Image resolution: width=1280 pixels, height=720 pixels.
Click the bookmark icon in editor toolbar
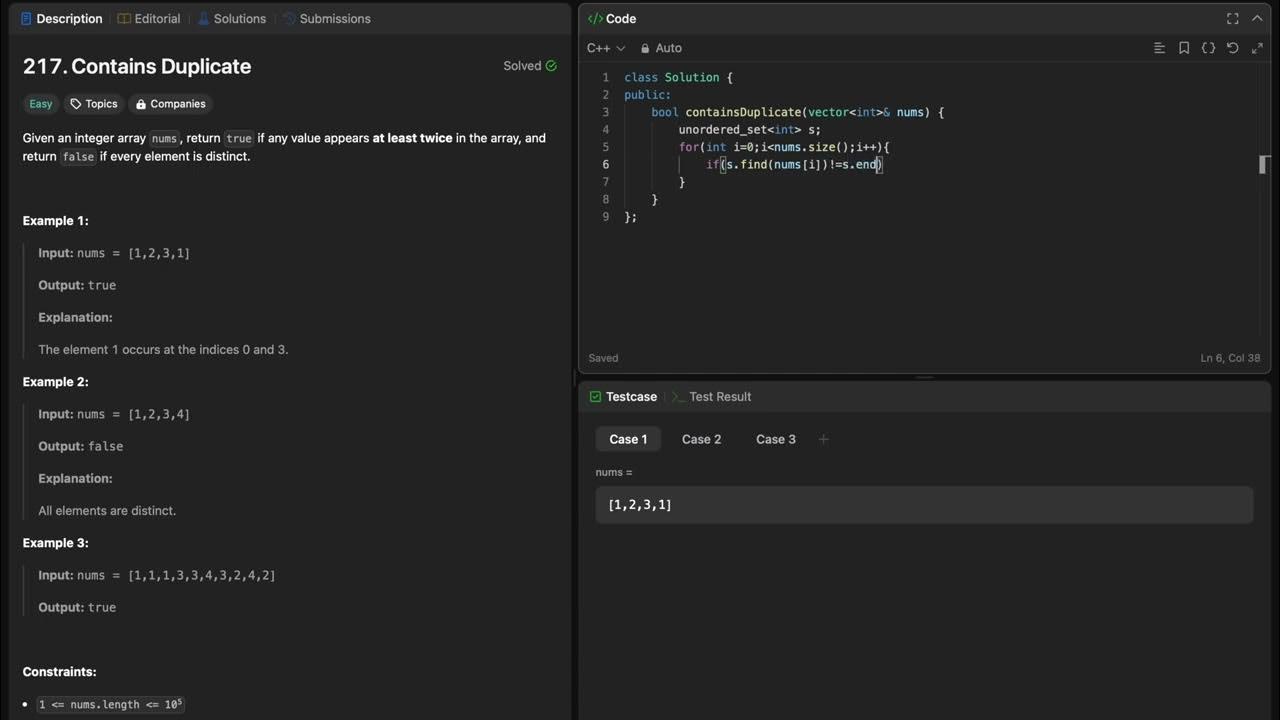(1184, 48)
